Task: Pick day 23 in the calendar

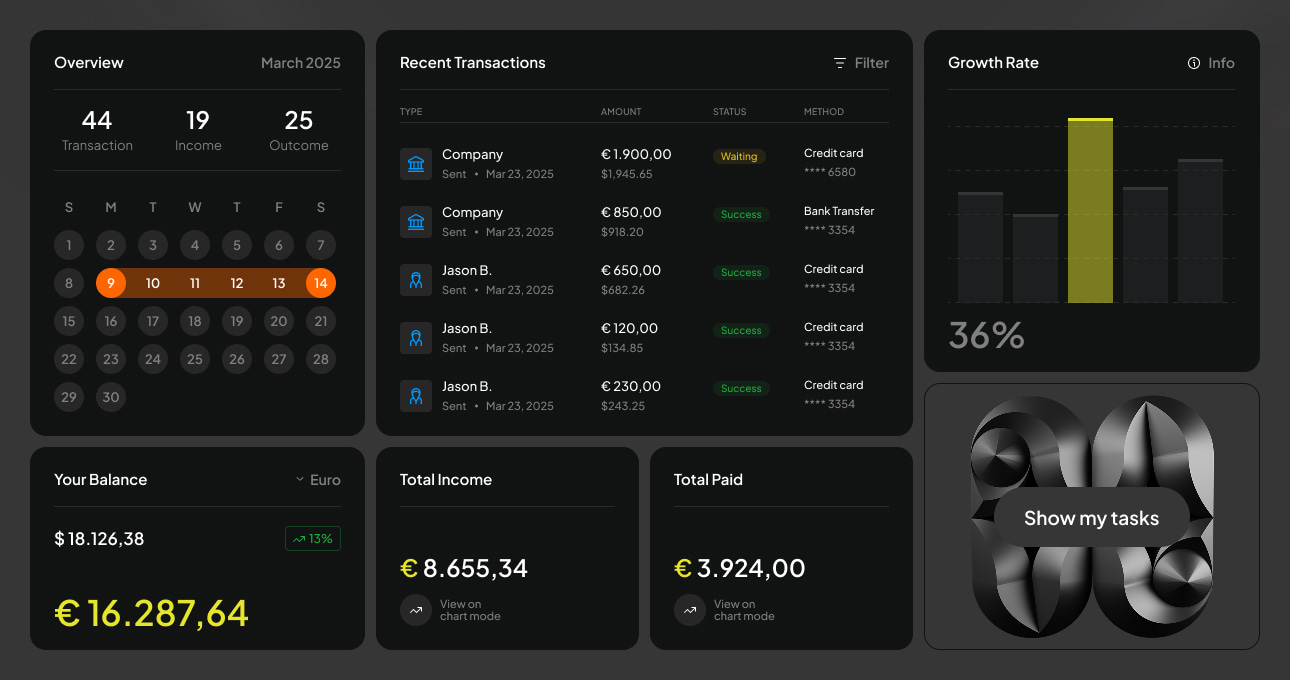Action: coord(111,359)
